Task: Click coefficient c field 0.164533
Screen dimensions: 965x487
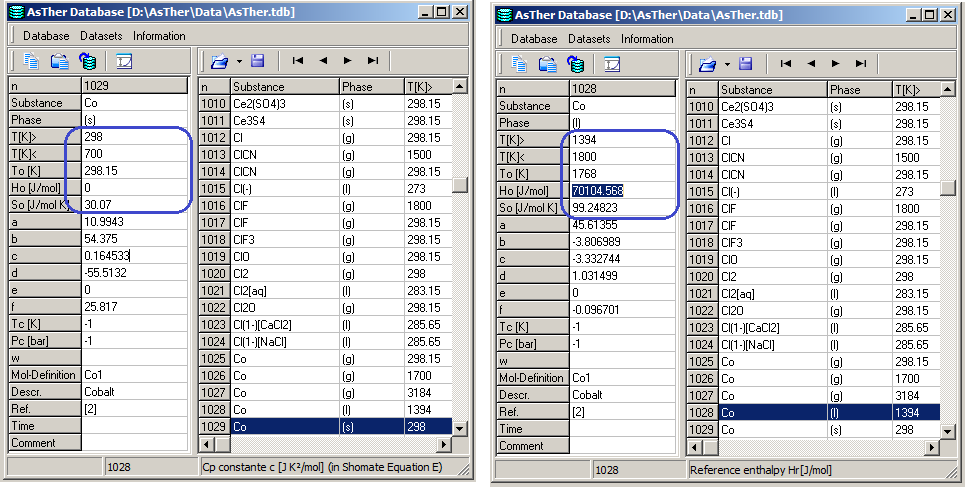Action: [x=134, y=256]
